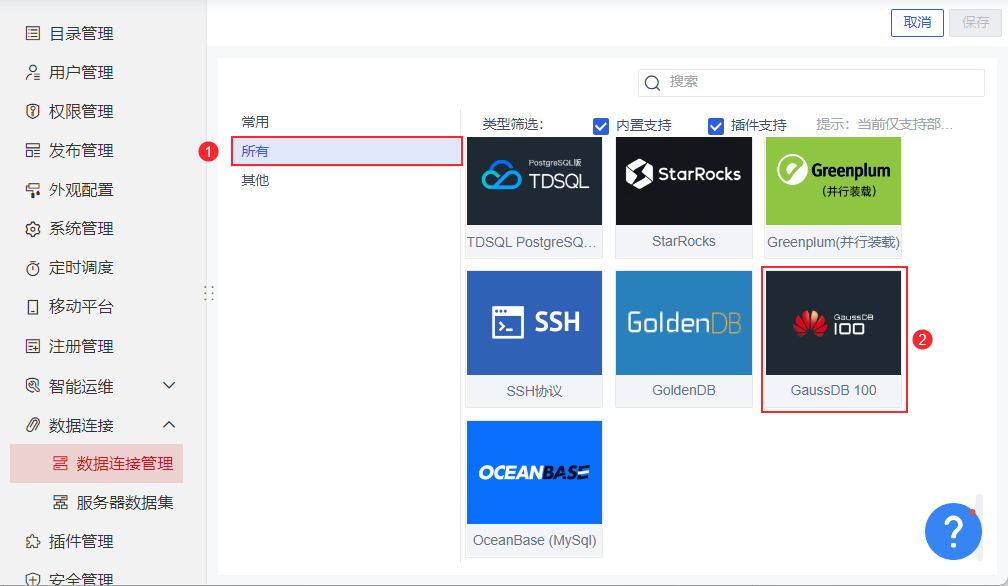Expand the 智能运维 chevron
1008x586 pixels.
click(169, 386)
